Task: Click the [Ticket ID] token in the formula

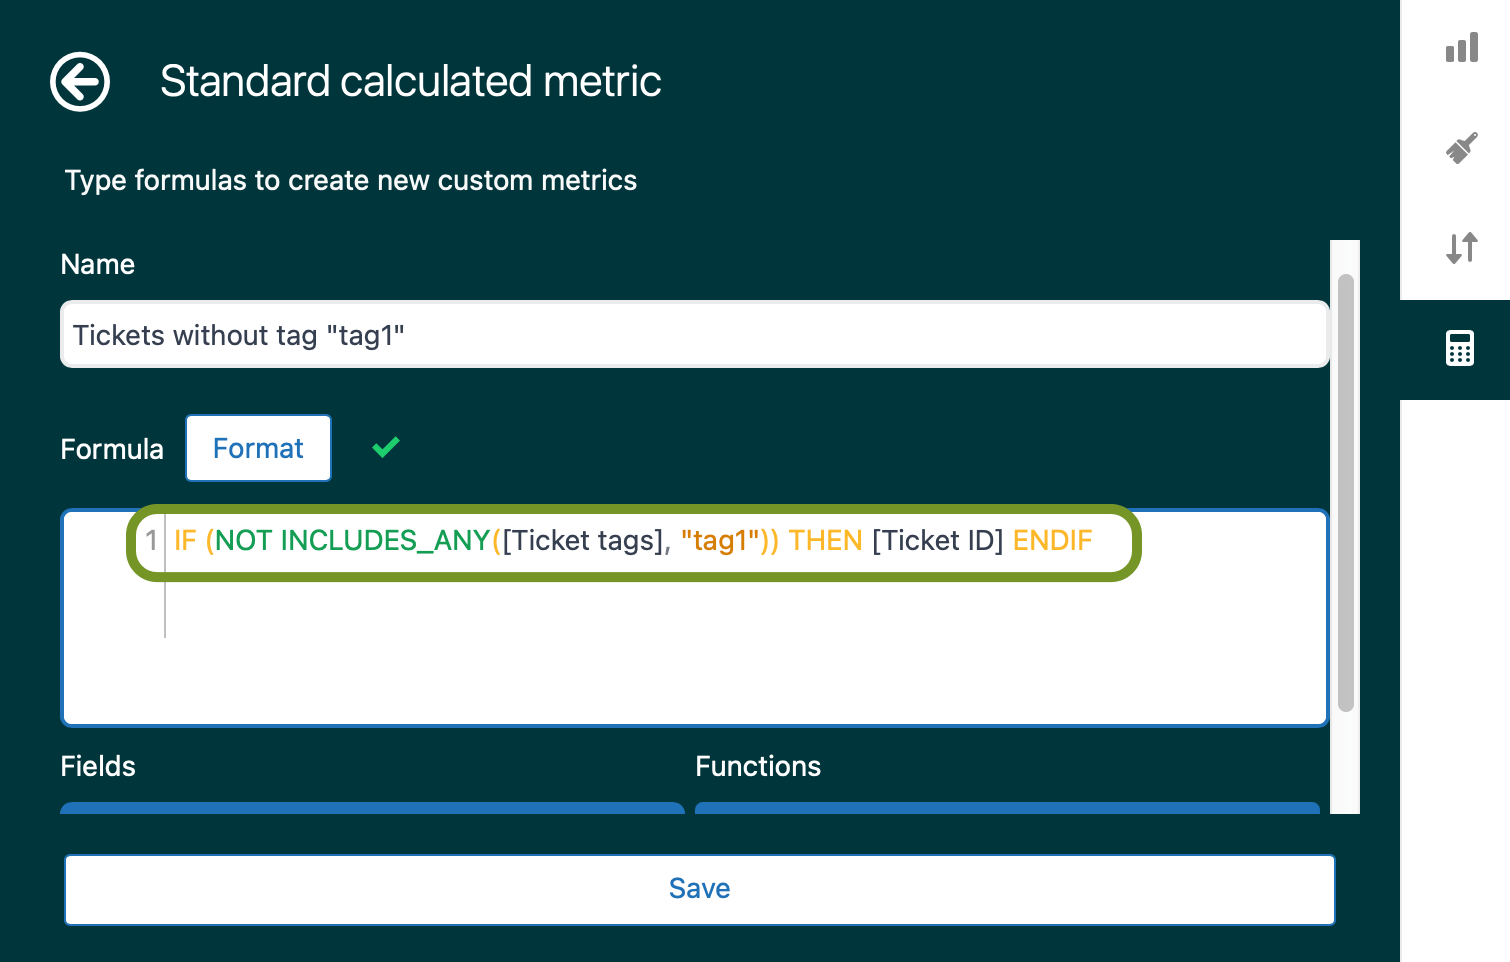Action: point(937,540)
